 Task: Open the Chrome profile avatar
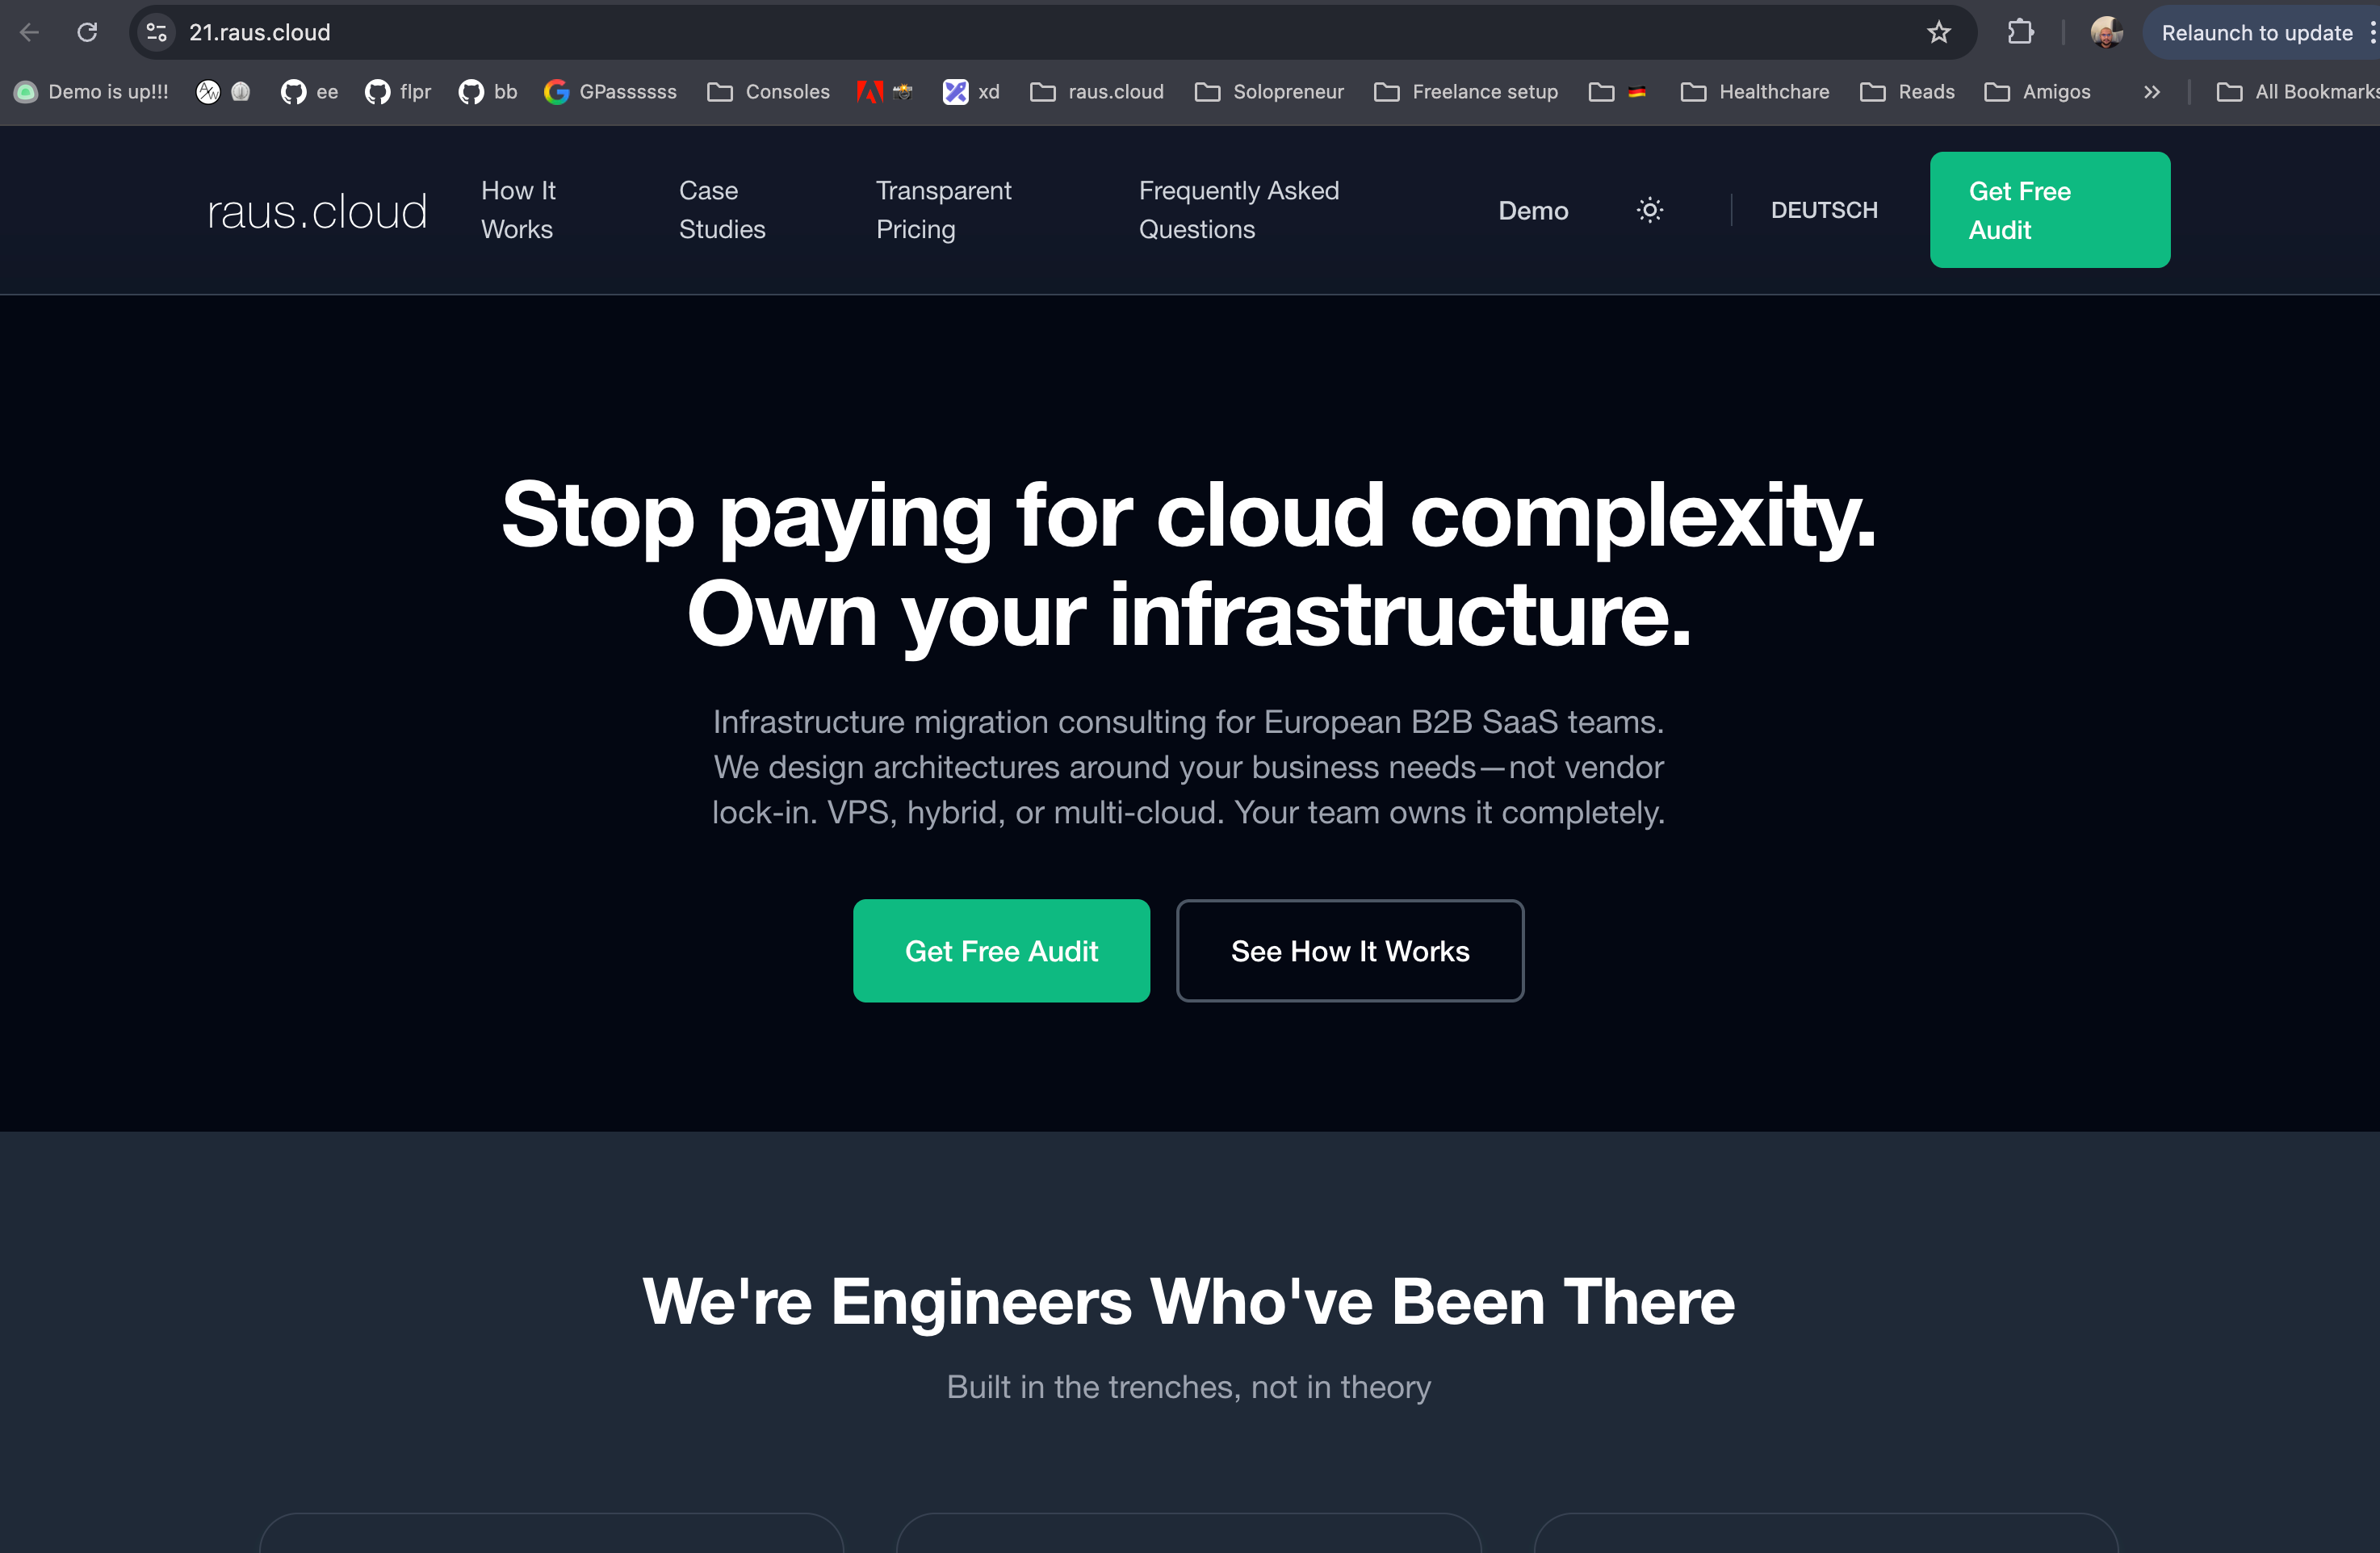point(2106,32)
